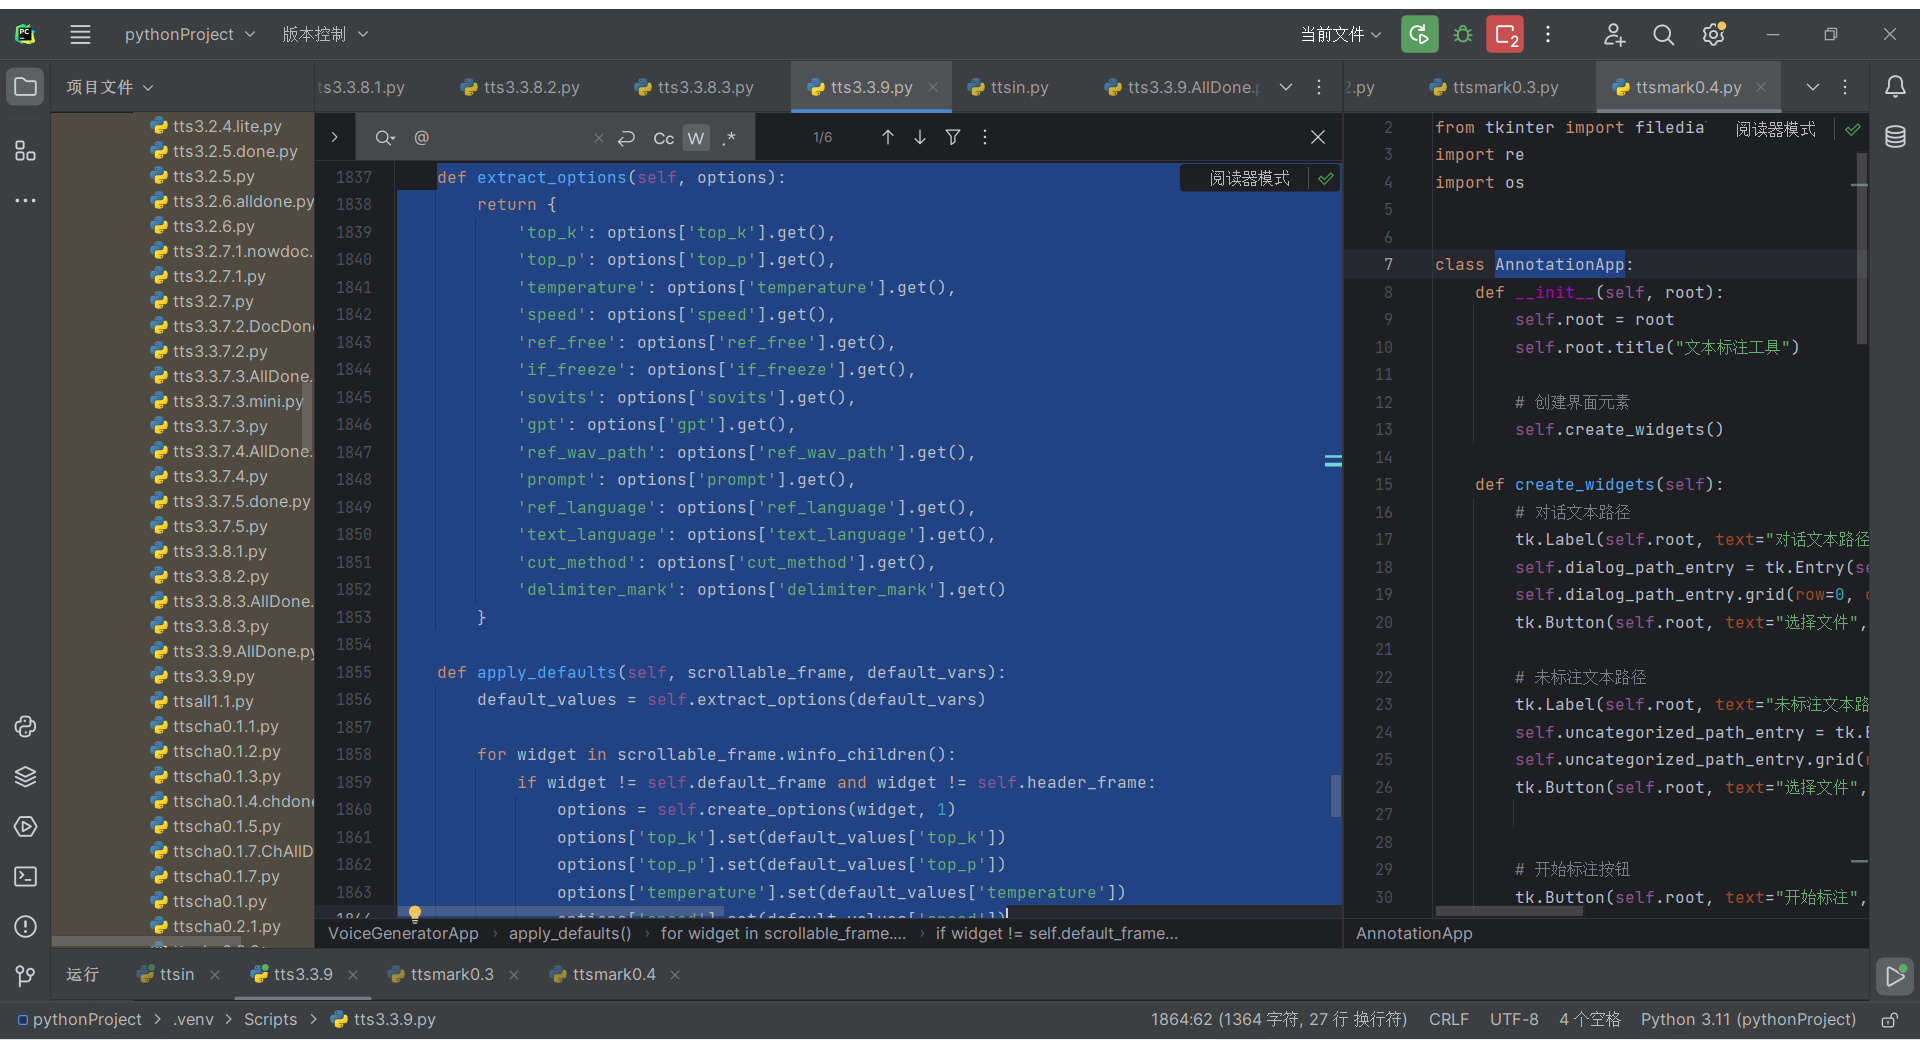Open the main hamburger menu
Viewport: 1920px width, 1040px height.
(x=80, y=34)
